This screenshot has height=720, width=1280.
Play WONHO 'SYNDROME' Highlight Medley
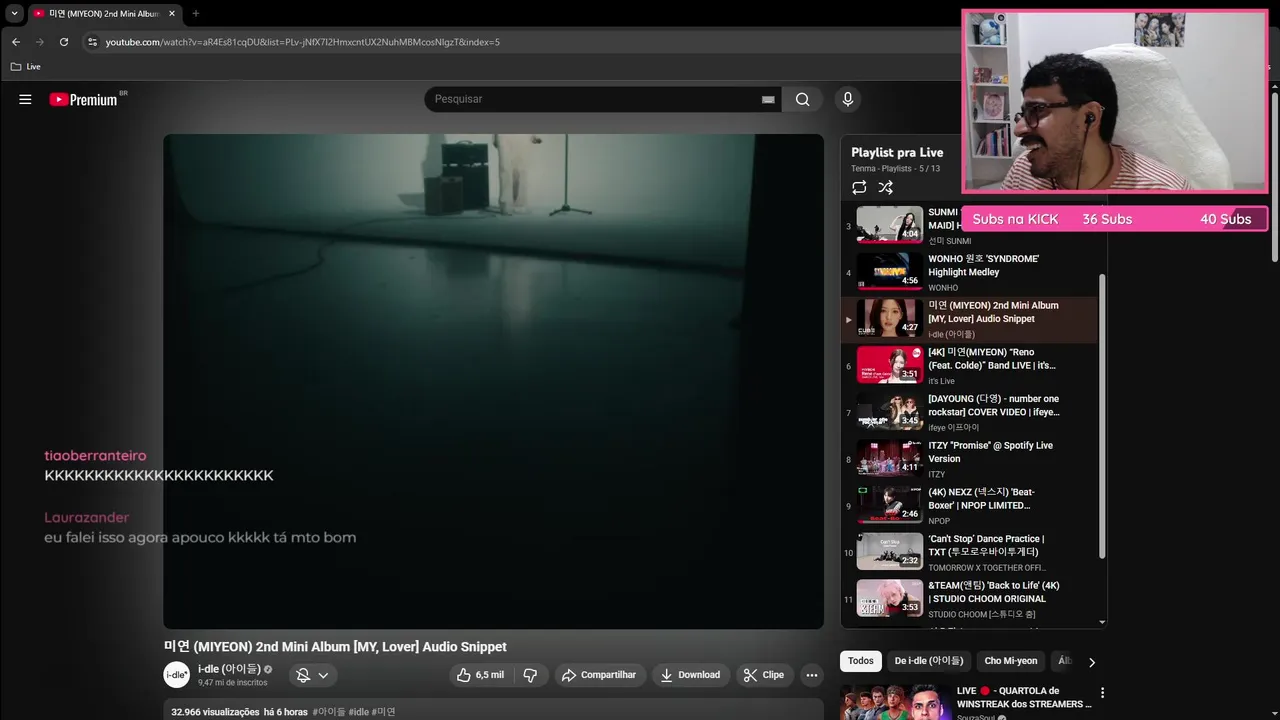tap(970, 272)
